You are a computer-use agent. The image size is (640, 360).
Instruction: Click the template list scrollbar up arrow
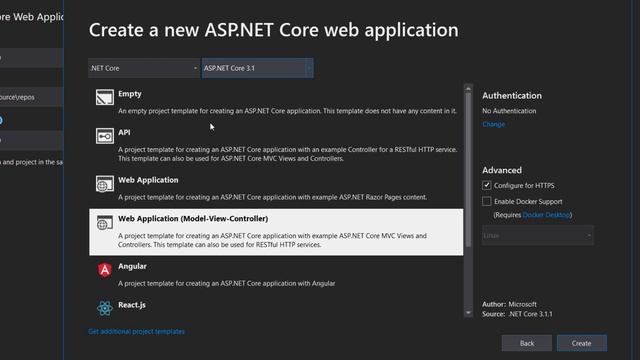click(468, 88)
